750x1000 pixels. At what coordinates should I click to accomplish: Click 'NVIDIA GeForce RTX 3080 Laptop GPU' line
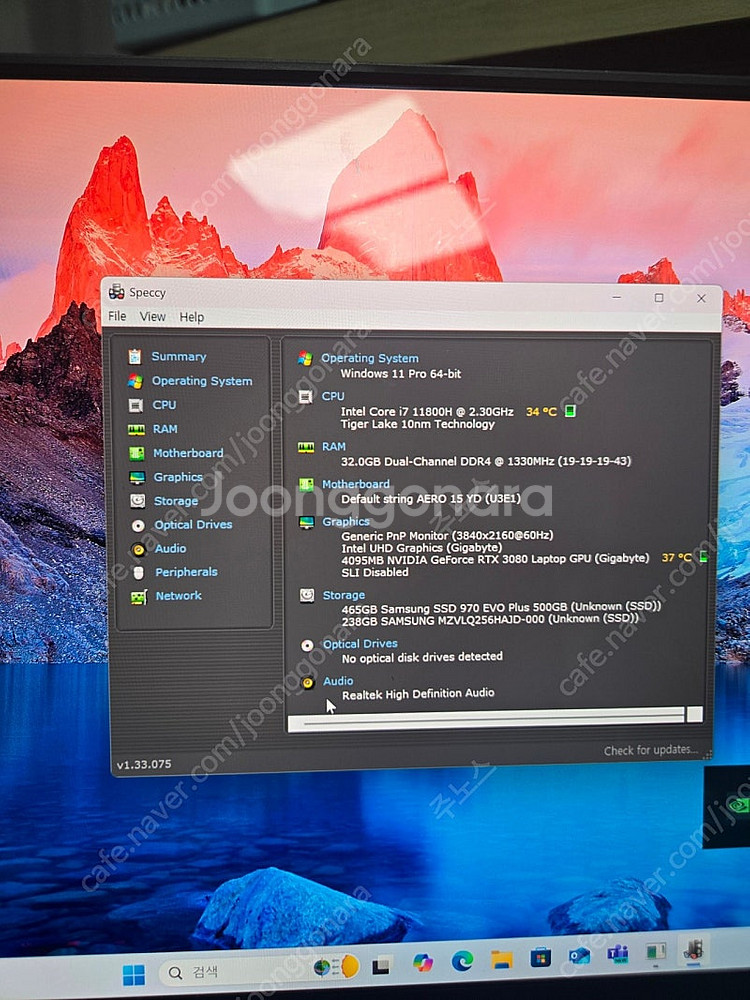[x=495, y=559]
